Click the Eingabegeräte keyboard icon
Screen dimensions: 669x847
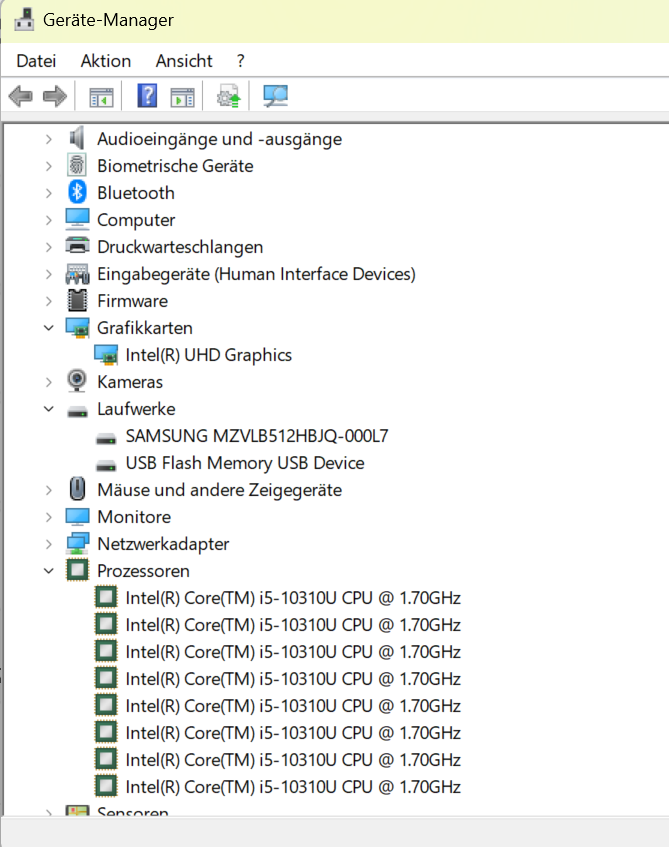pos(77,274)
